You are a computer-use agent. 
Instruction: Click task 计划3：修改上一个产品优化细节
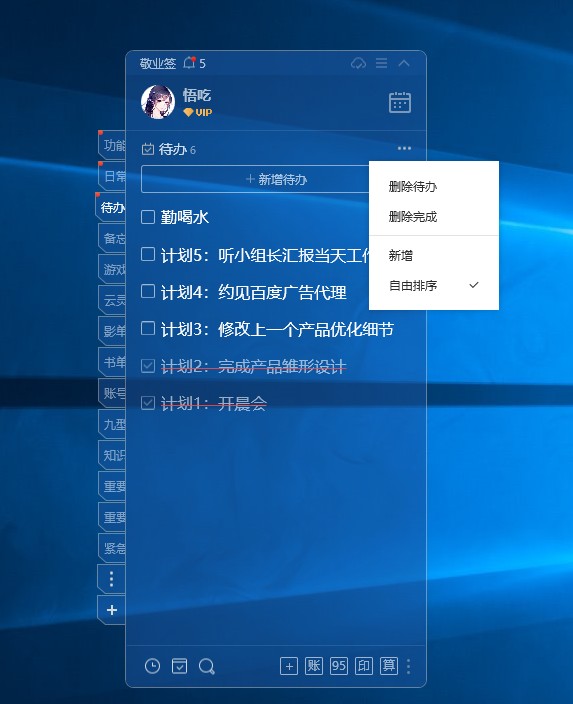coord(277,330)
